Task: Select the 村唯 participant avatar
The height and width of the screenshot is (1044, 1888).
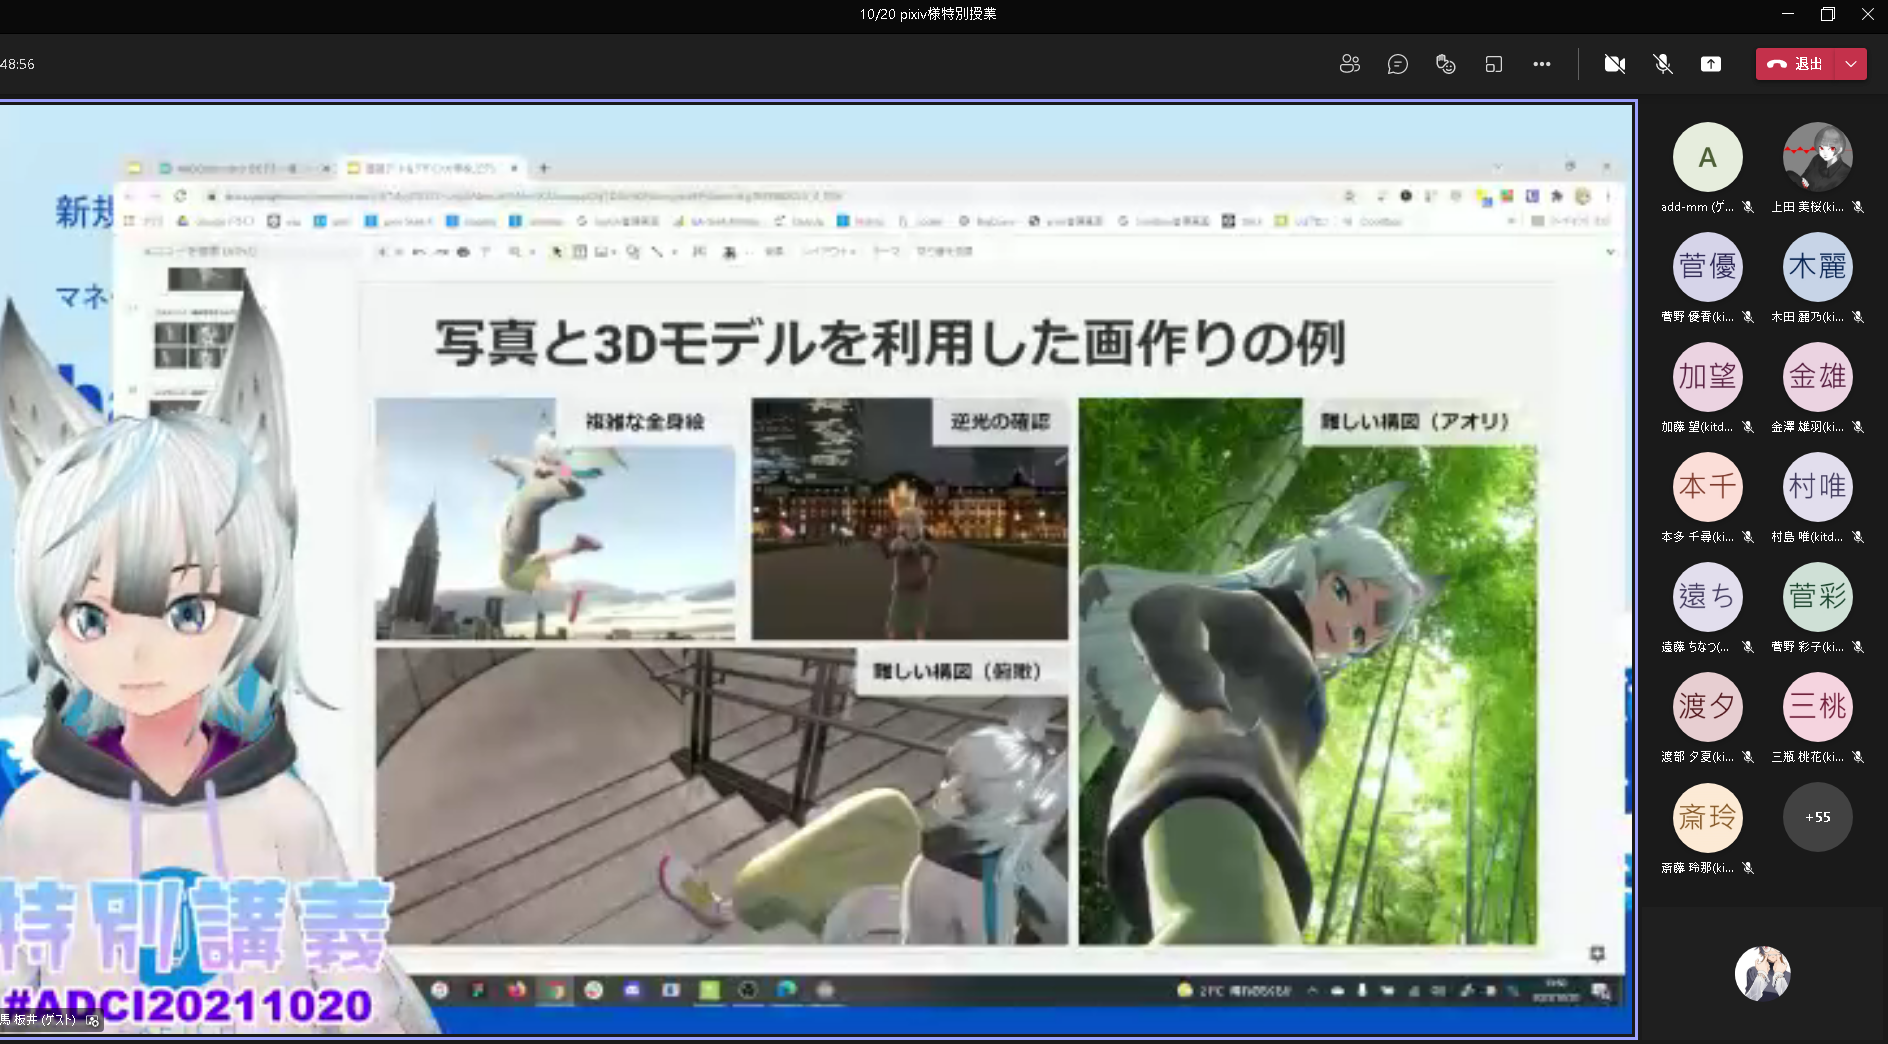Action: pyautogui.click(x=1817, y=487)
